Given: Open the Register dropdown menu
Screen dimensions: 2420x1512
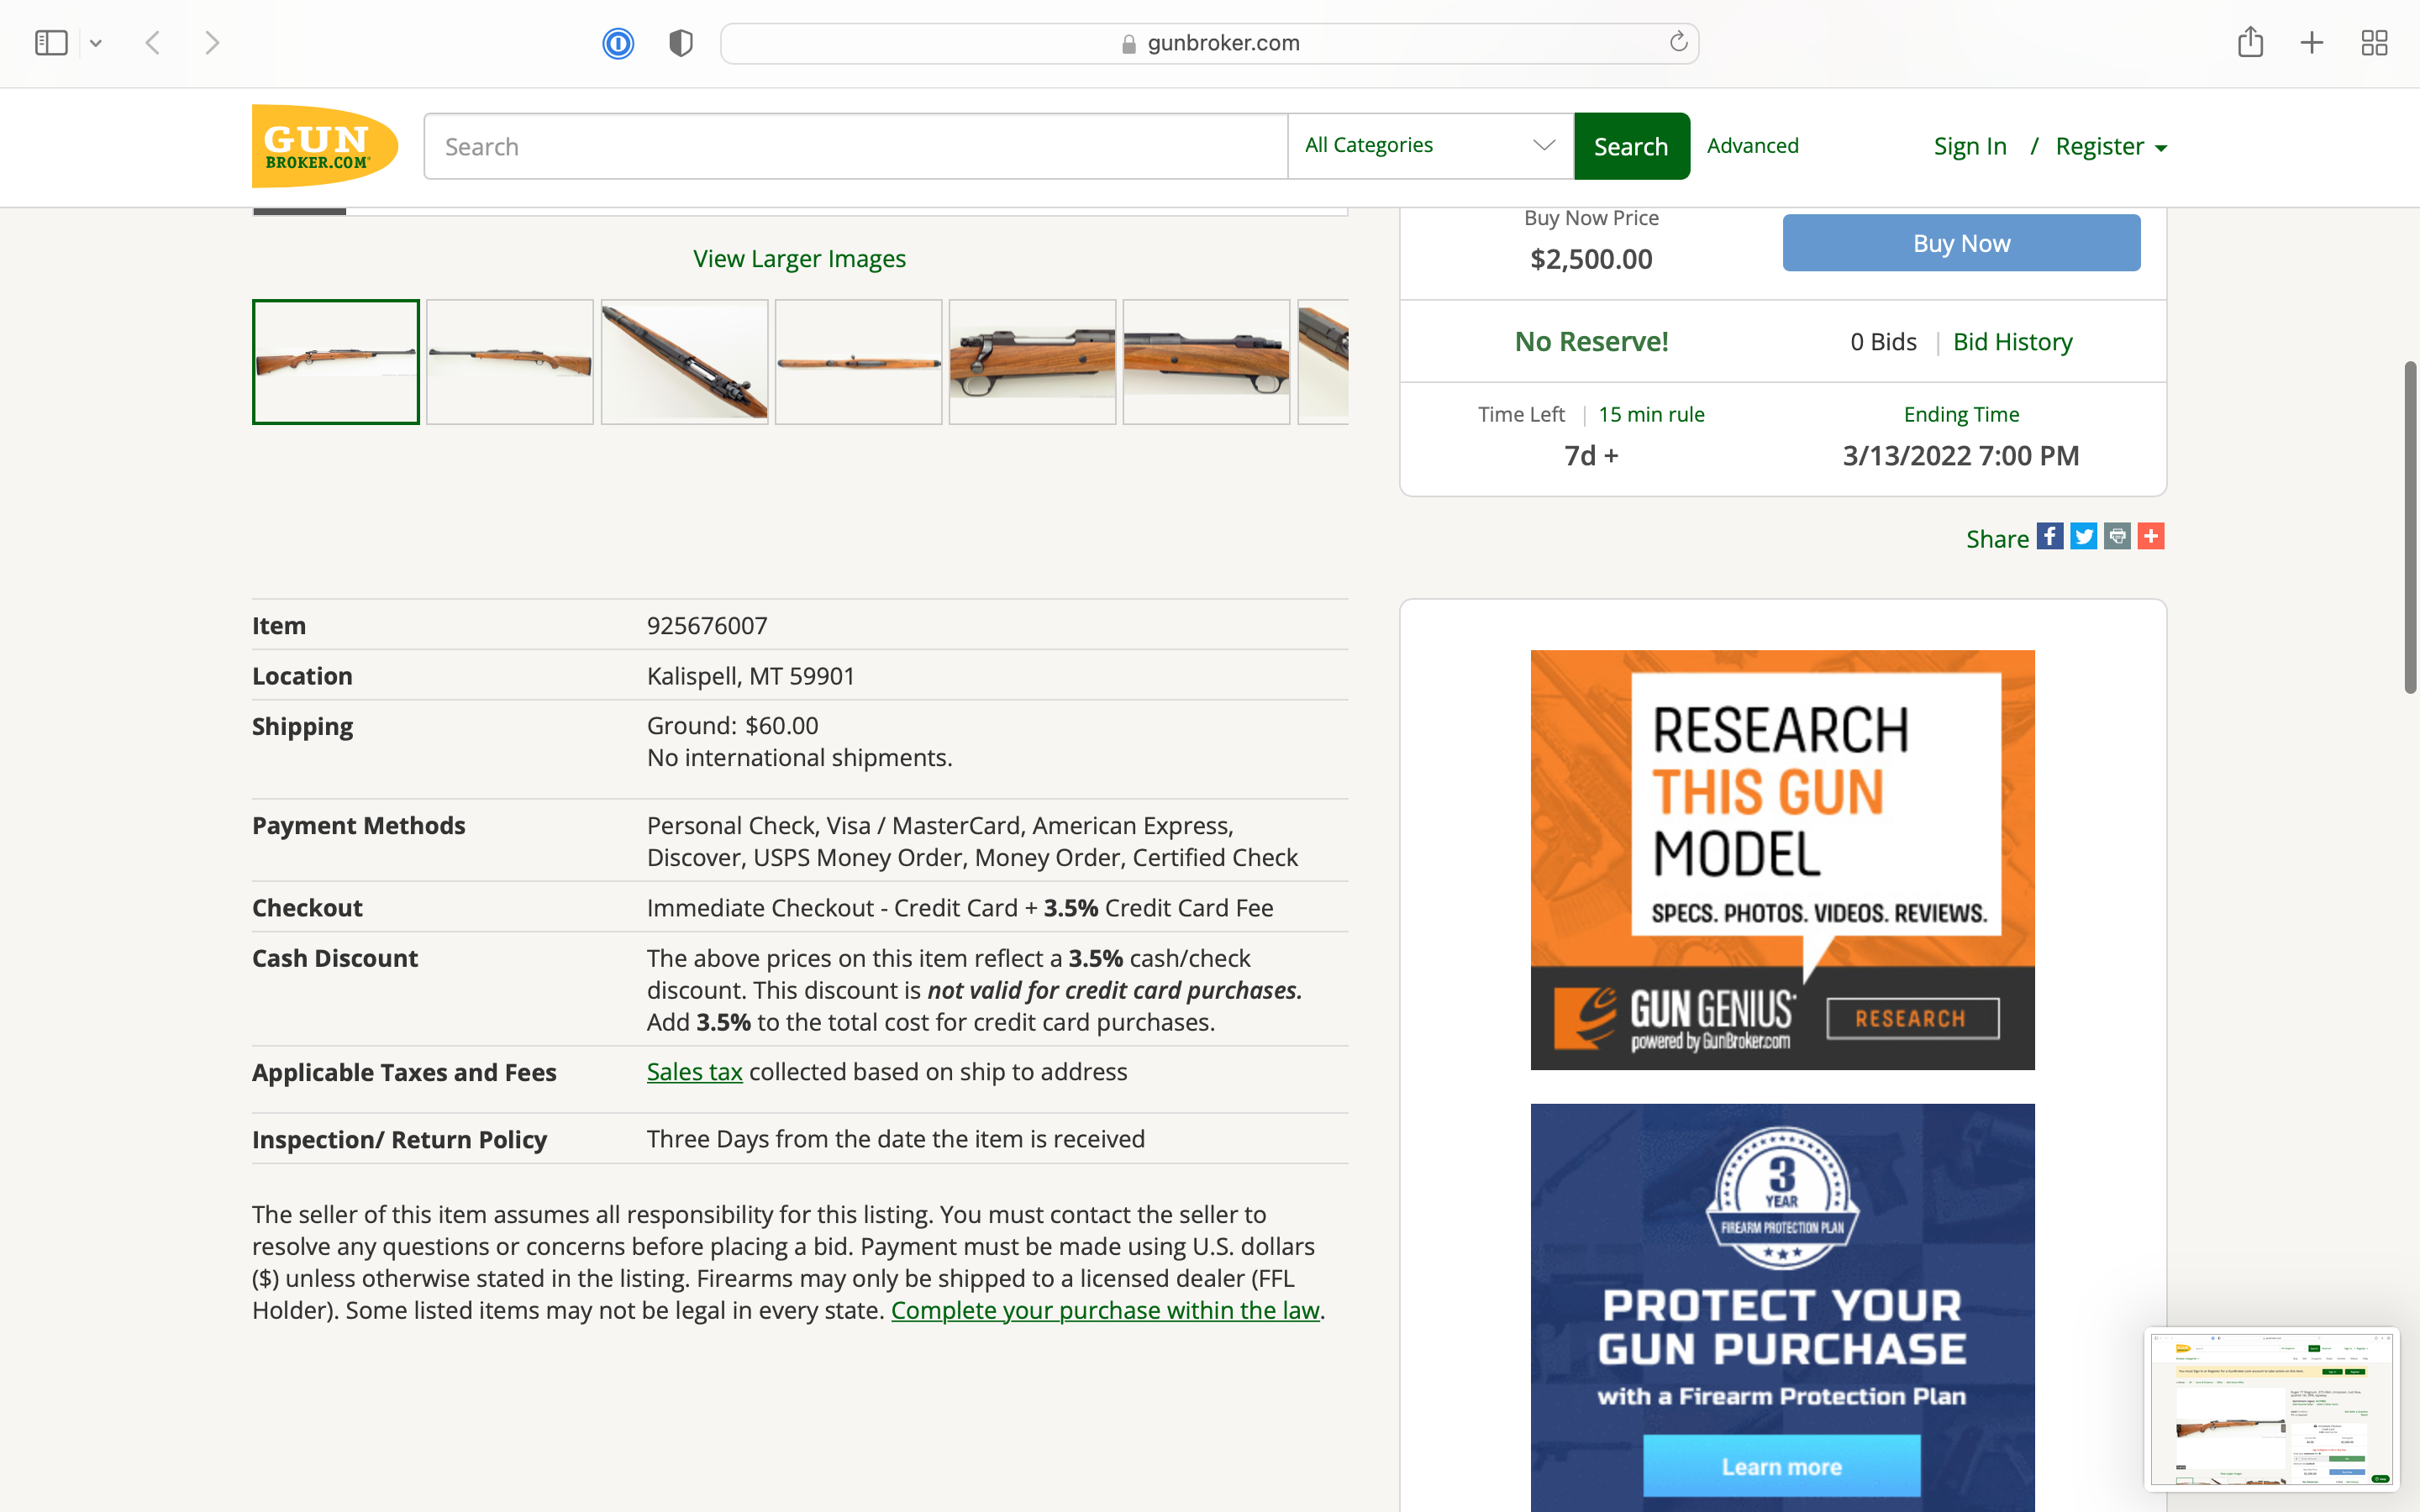Looking at the screenshot, I should click(x=2110, y=147).
